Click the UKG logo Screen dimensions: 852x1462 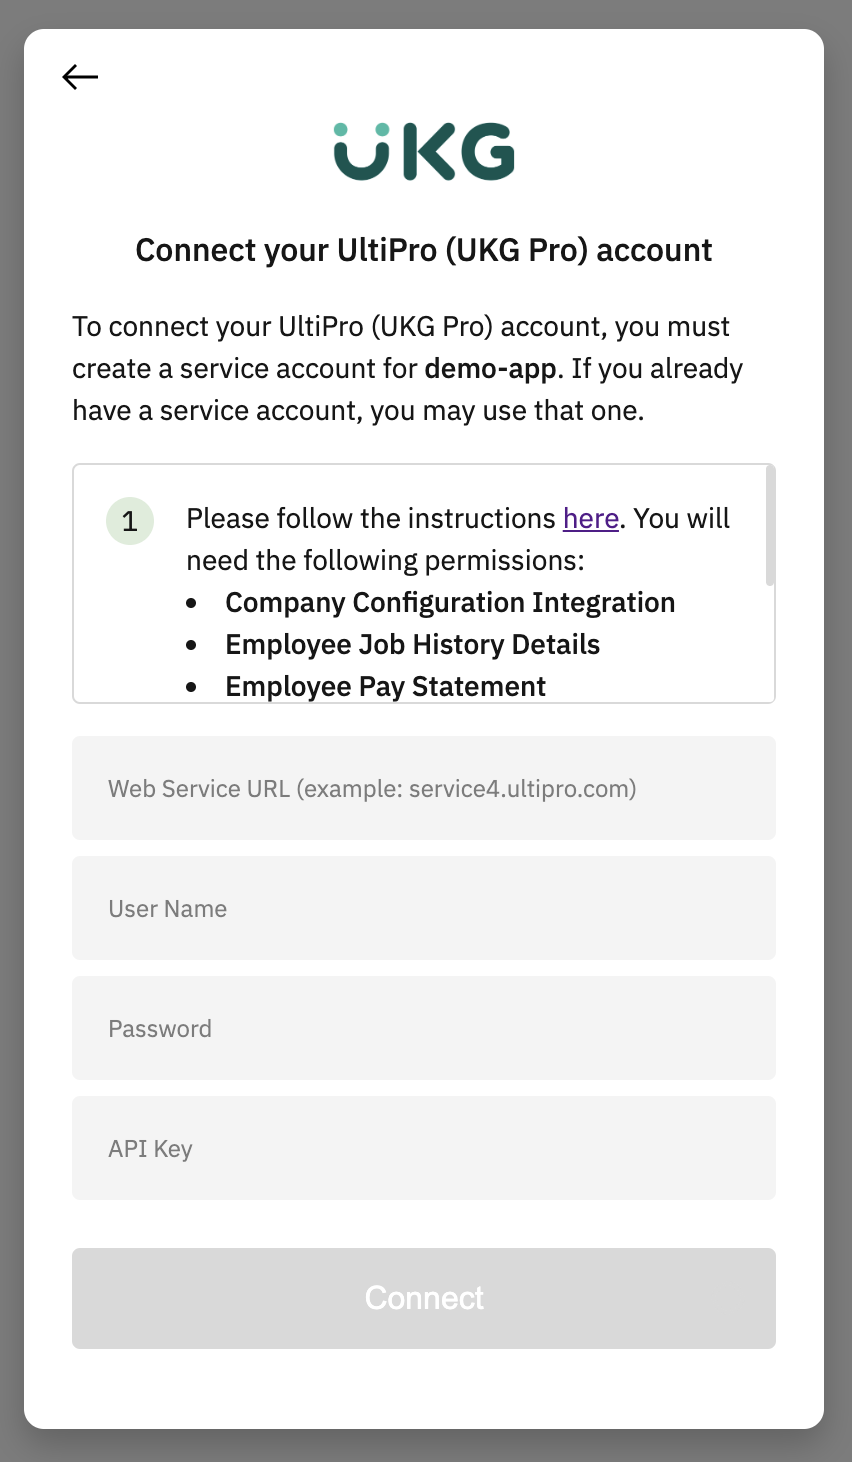(x=424, y=152)
